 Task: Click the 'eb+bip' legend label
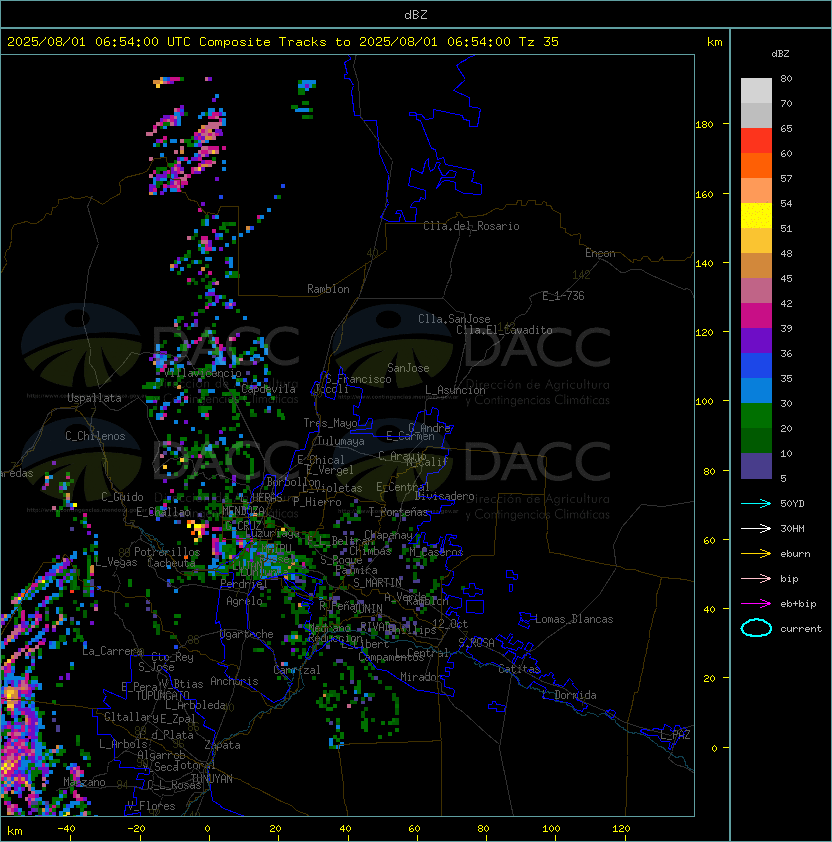pos(798,604)
